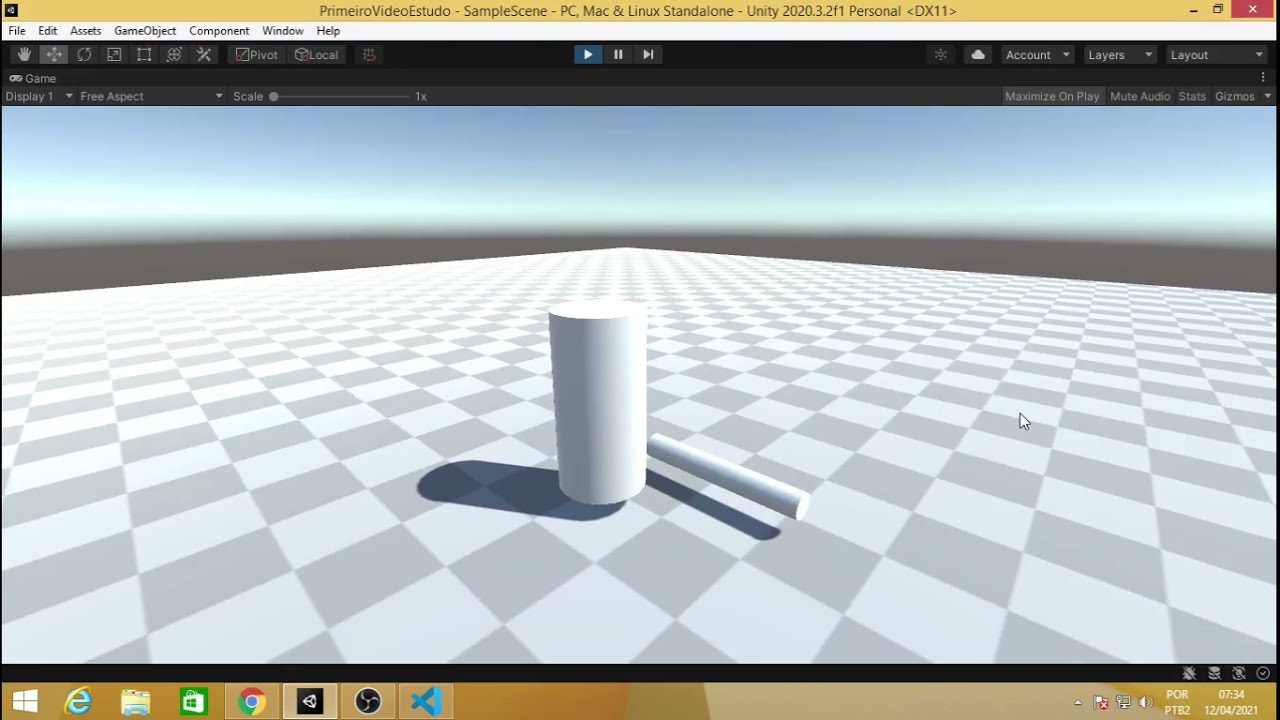
Task: Open the Layers dropdown
Action: (x=1121, y=55)
